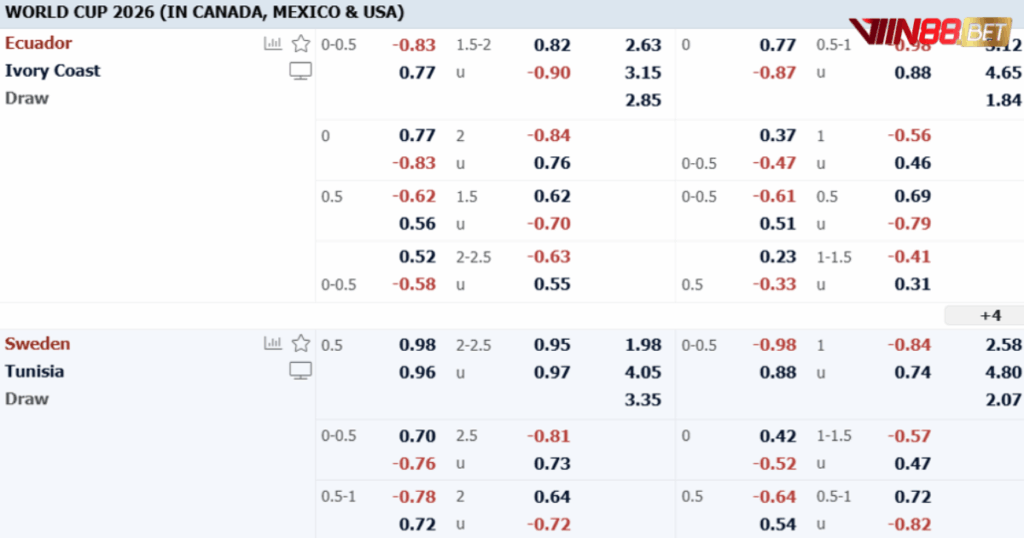Screen dimensions: 1024x538
Task: Open Sweden team name link
Action: (x=37, y=343)
